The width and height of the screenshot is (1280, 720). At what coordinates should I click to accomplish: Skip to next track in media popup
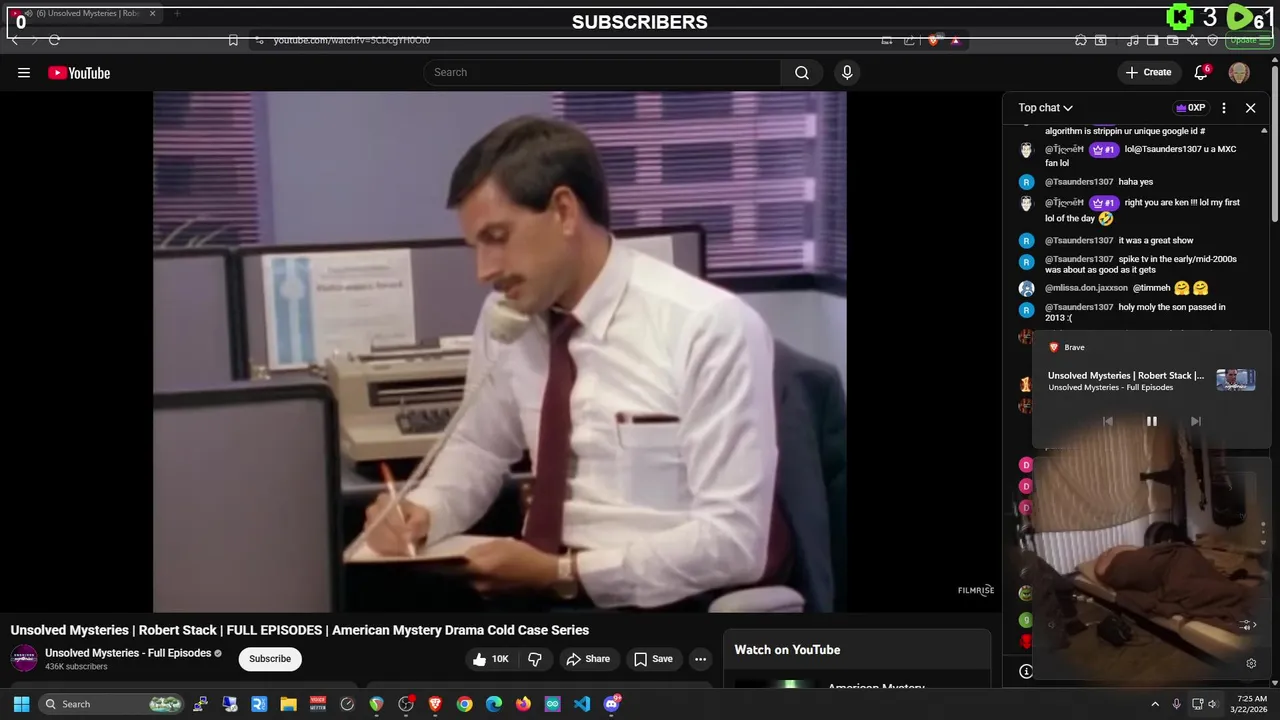[1195, 421]
